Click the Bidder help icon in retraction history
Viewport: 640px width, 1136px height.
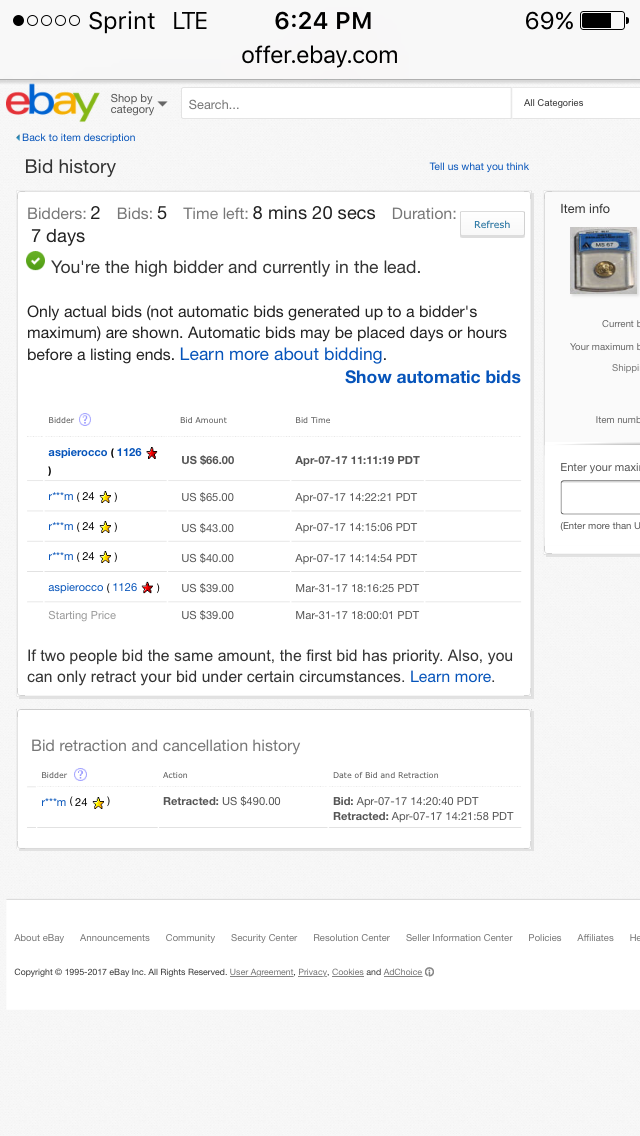click(80, 774)
